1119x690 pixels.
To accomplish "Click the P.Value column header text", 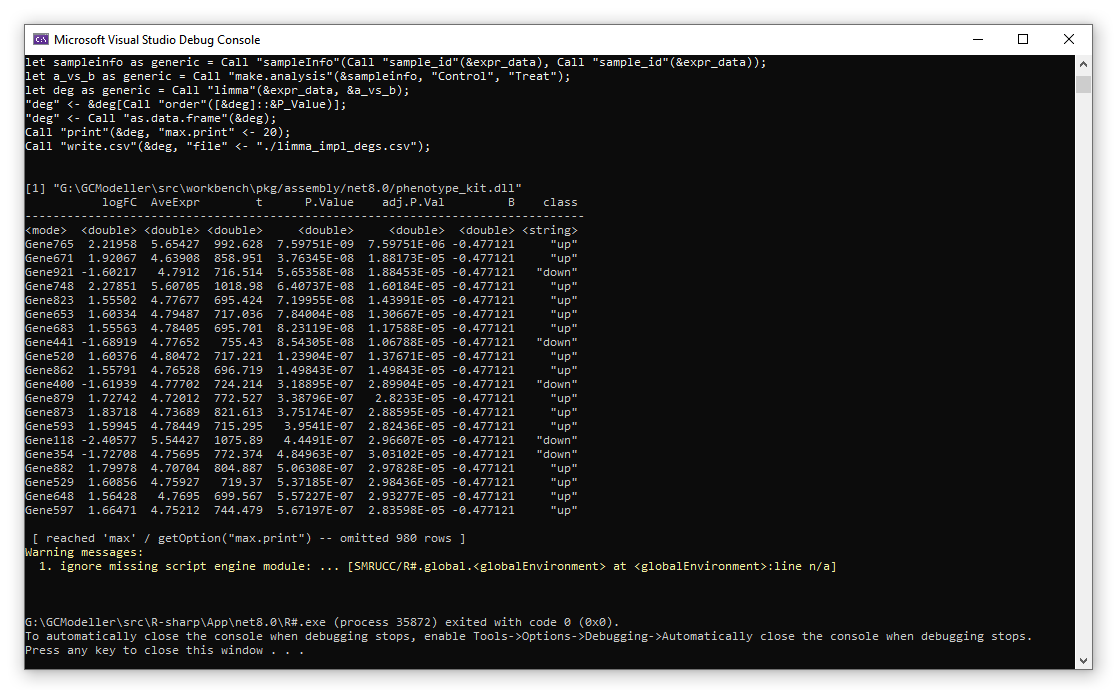I will click(x=329, y=202).
